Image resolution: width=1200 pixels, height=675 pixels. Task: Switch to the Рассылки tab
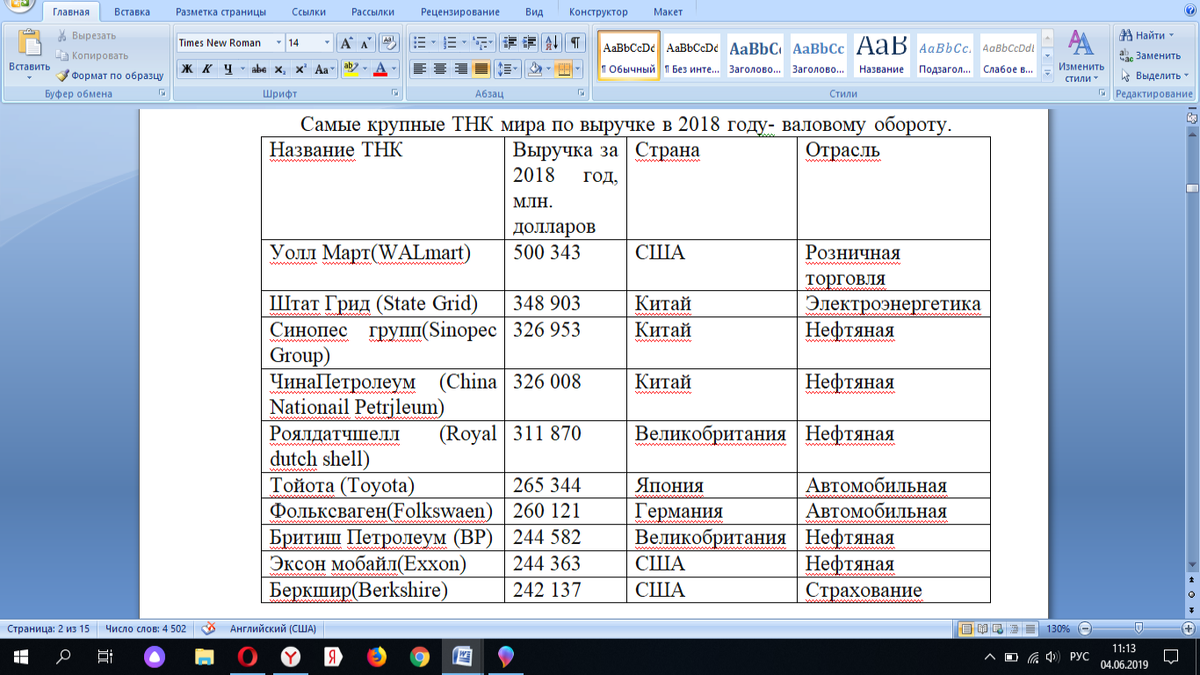[372, 12]
